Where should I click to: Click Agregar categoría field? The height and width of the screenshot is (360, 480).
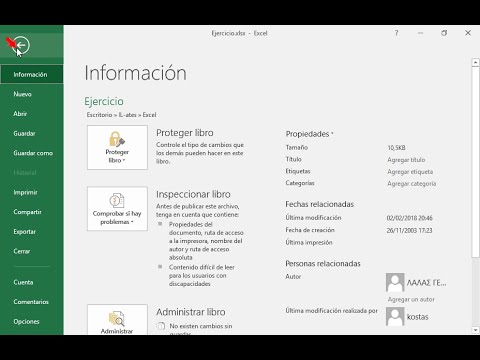click(x=412, y=184)
